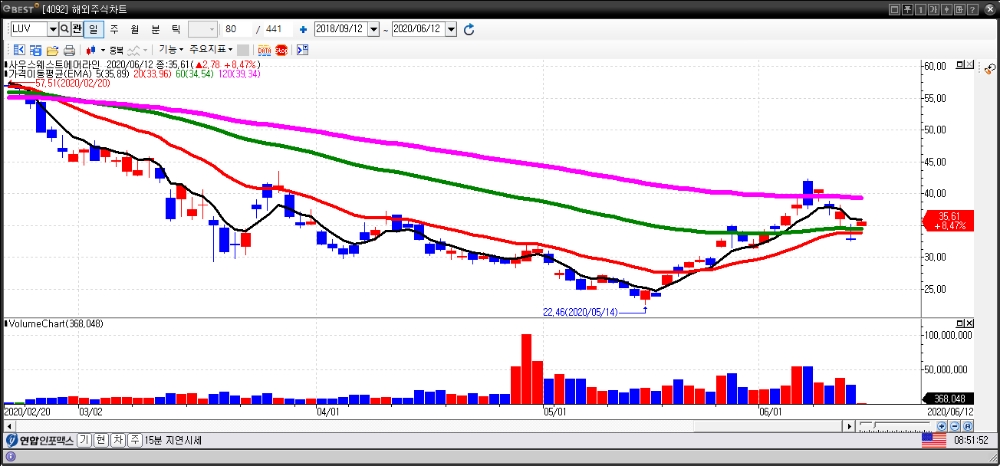The height and width of the screenshot is (466, 1000).
Task: Open the LUV symbol dropdown
Action: pyautogui.click(x=53, y=29)
